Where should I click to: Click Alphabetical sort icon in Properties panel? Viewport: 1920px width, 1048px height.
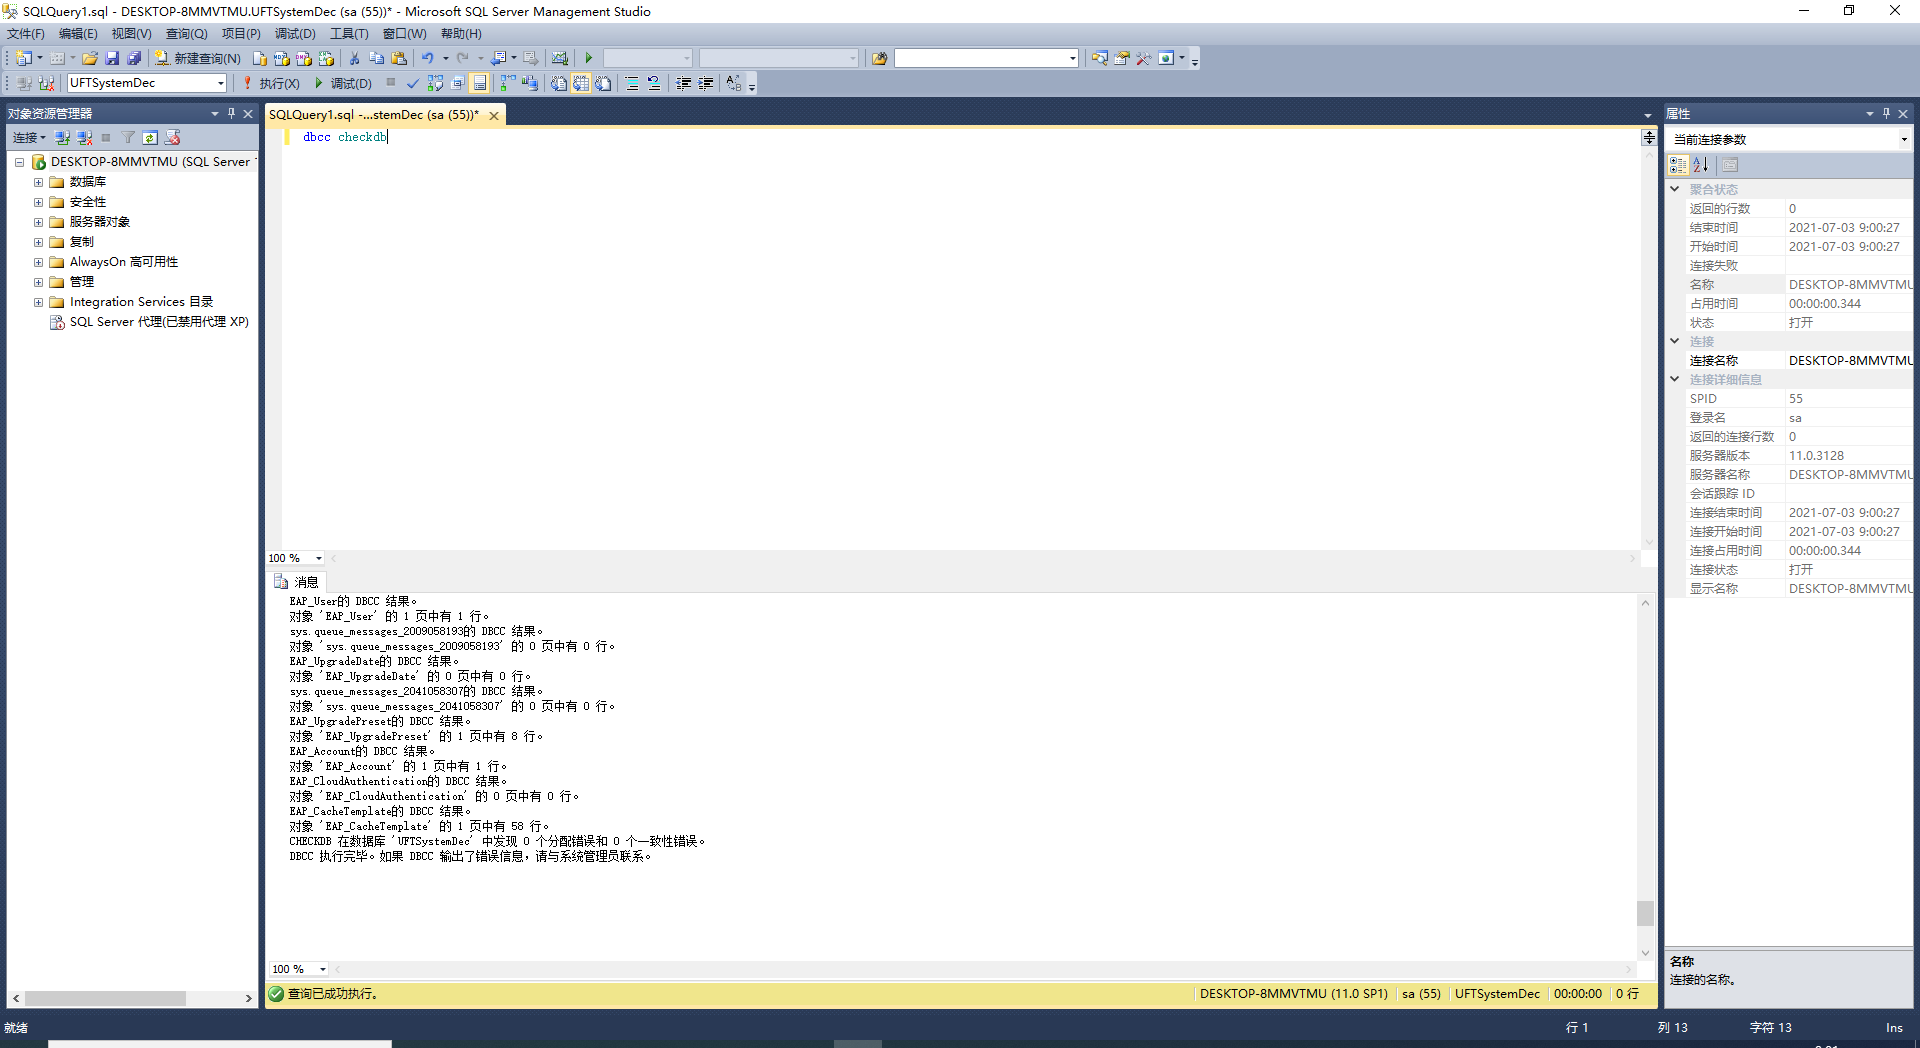tap(1701, 165)
